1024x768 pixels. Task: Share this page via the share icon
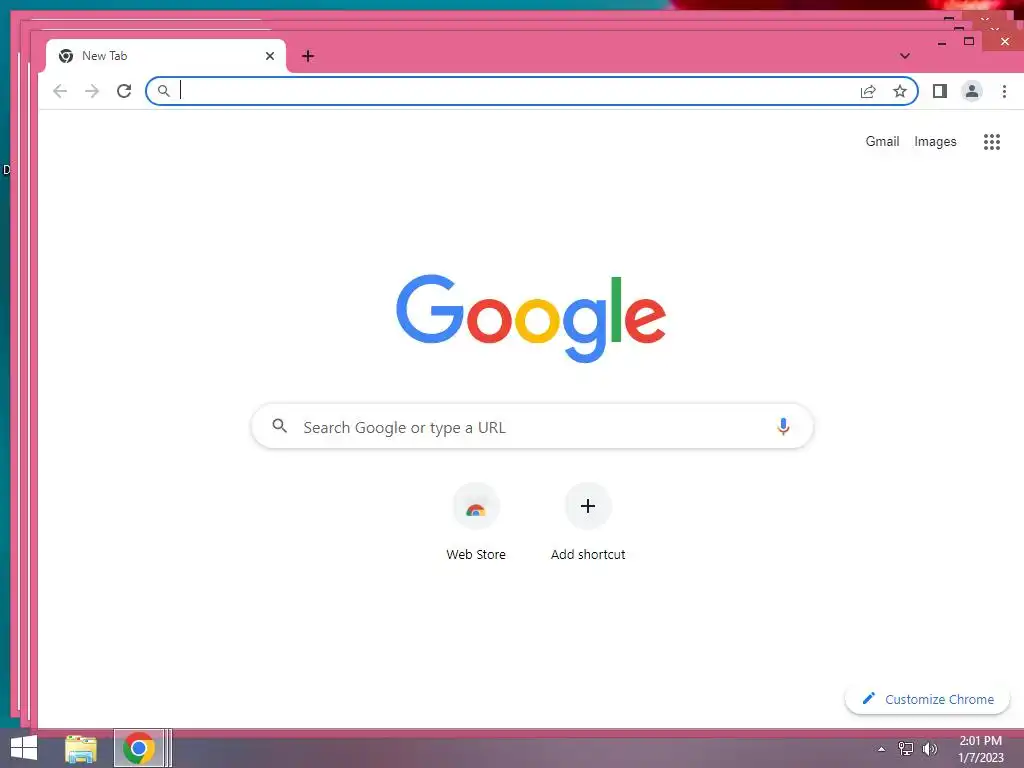point(868,91)
